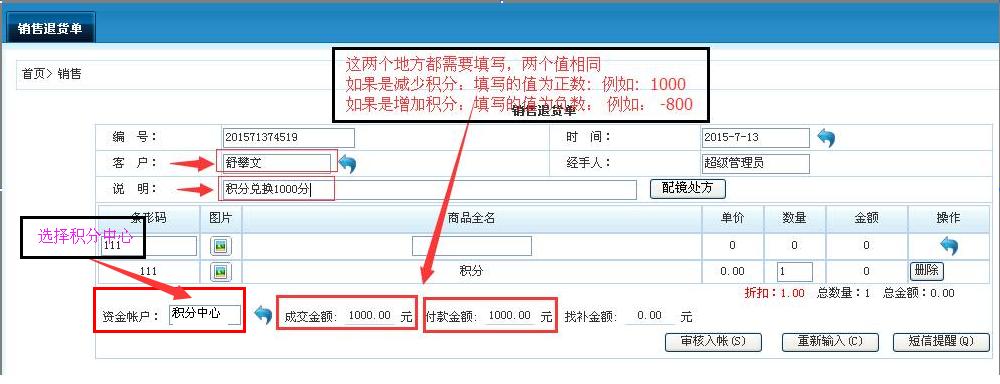
Task: Click blue arrow icon beside 资金帐户
Action: point(263,314)
